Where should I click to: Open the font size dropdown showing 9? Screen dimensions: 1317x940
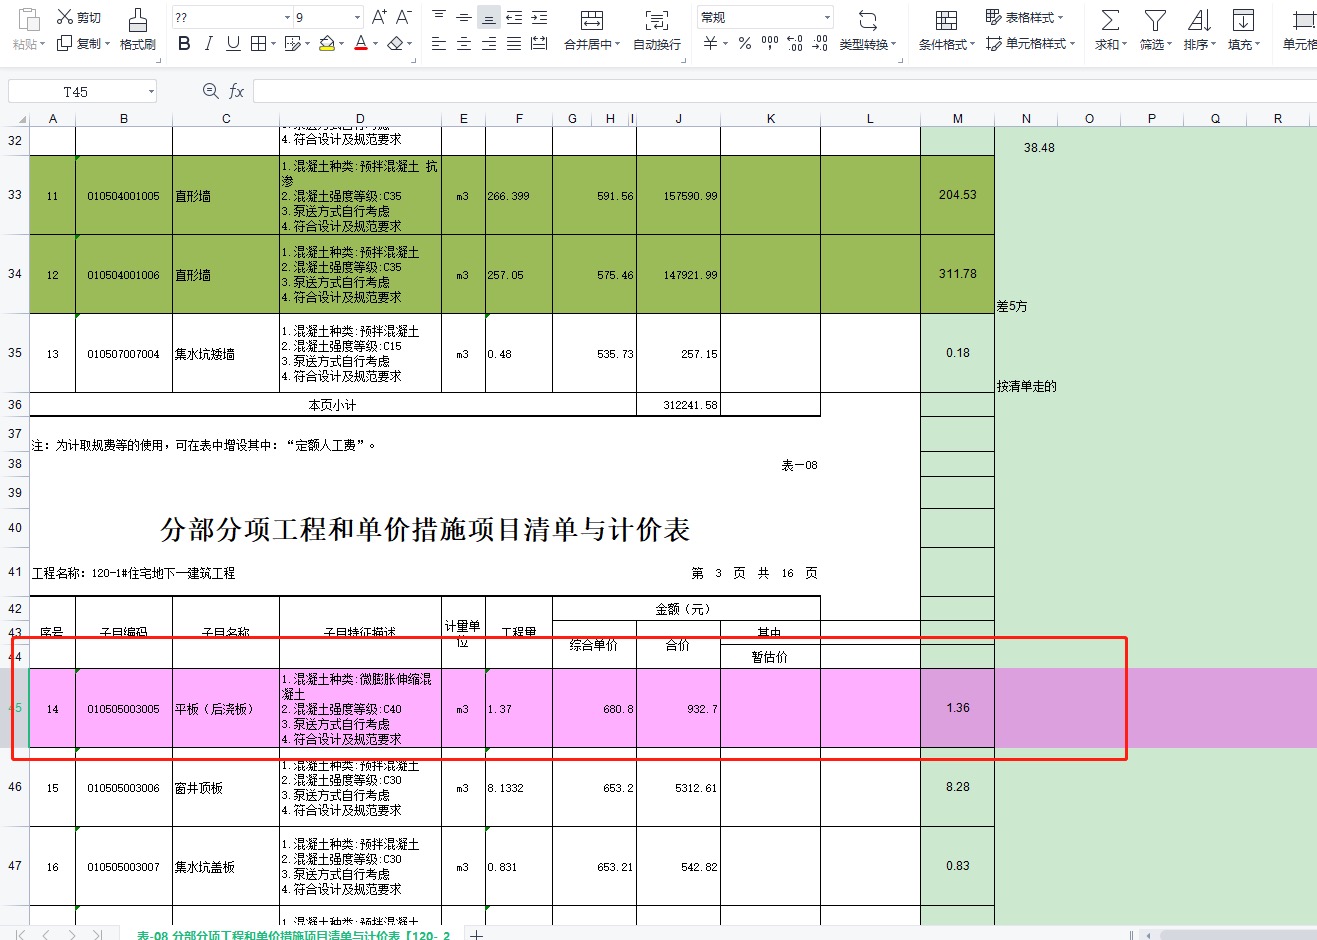357,17
